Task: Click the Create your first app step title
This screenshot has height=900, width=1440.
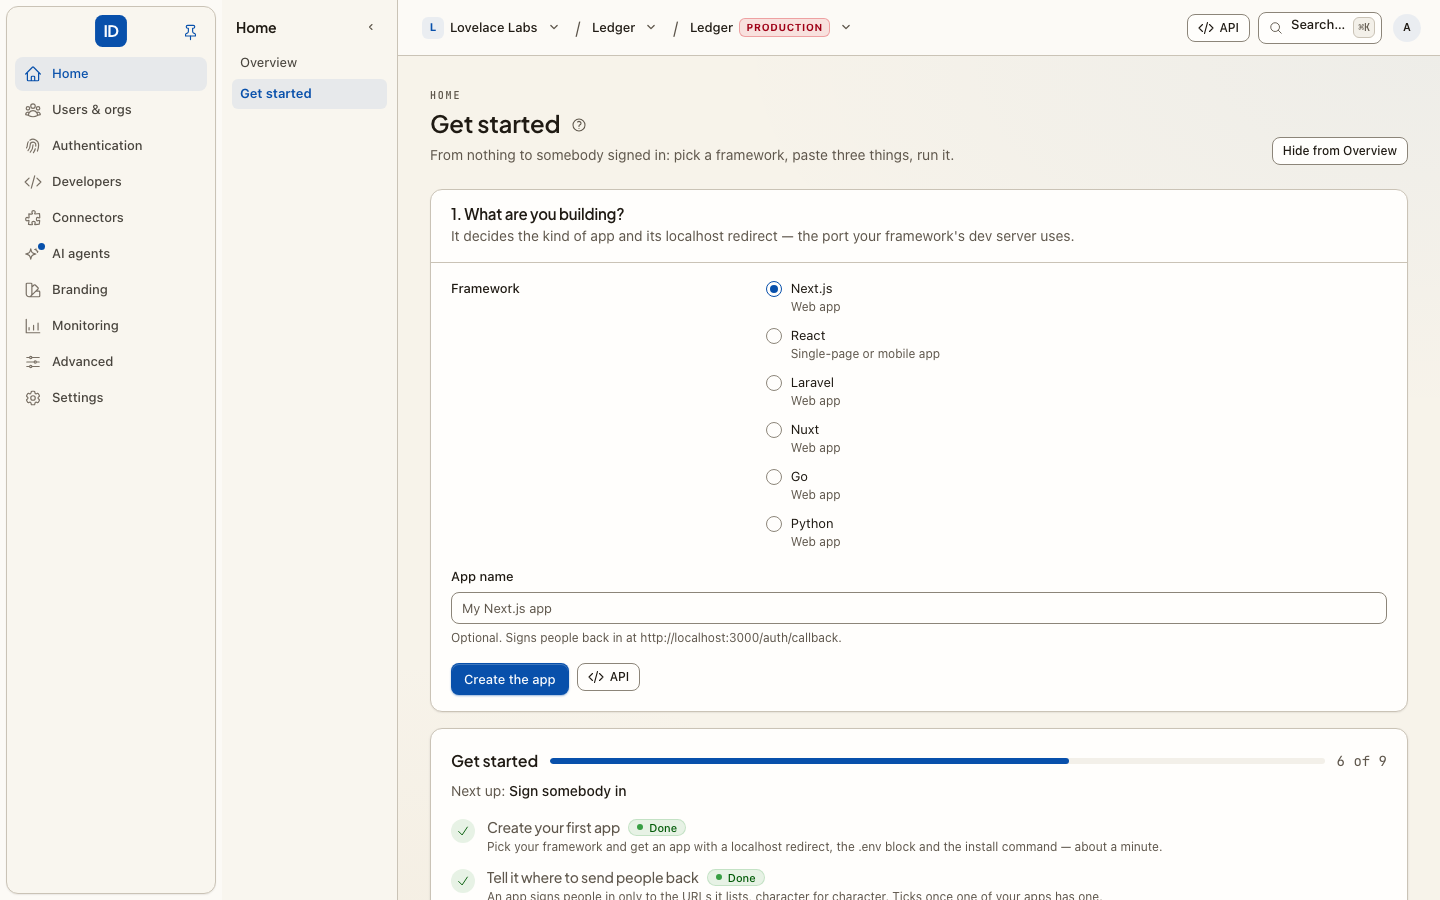Action: pos(553,828)
